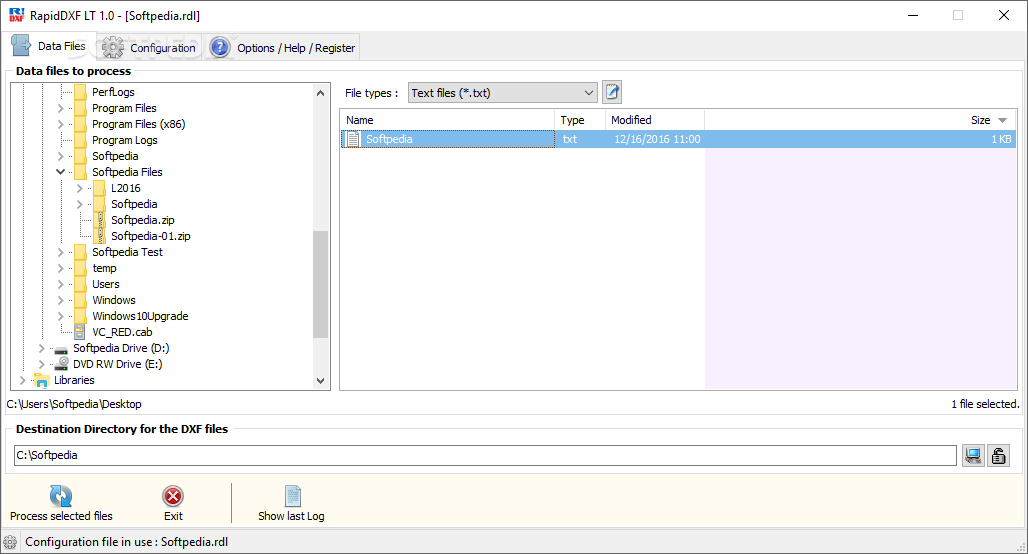Expand the Softpedia Test folder

60,252
